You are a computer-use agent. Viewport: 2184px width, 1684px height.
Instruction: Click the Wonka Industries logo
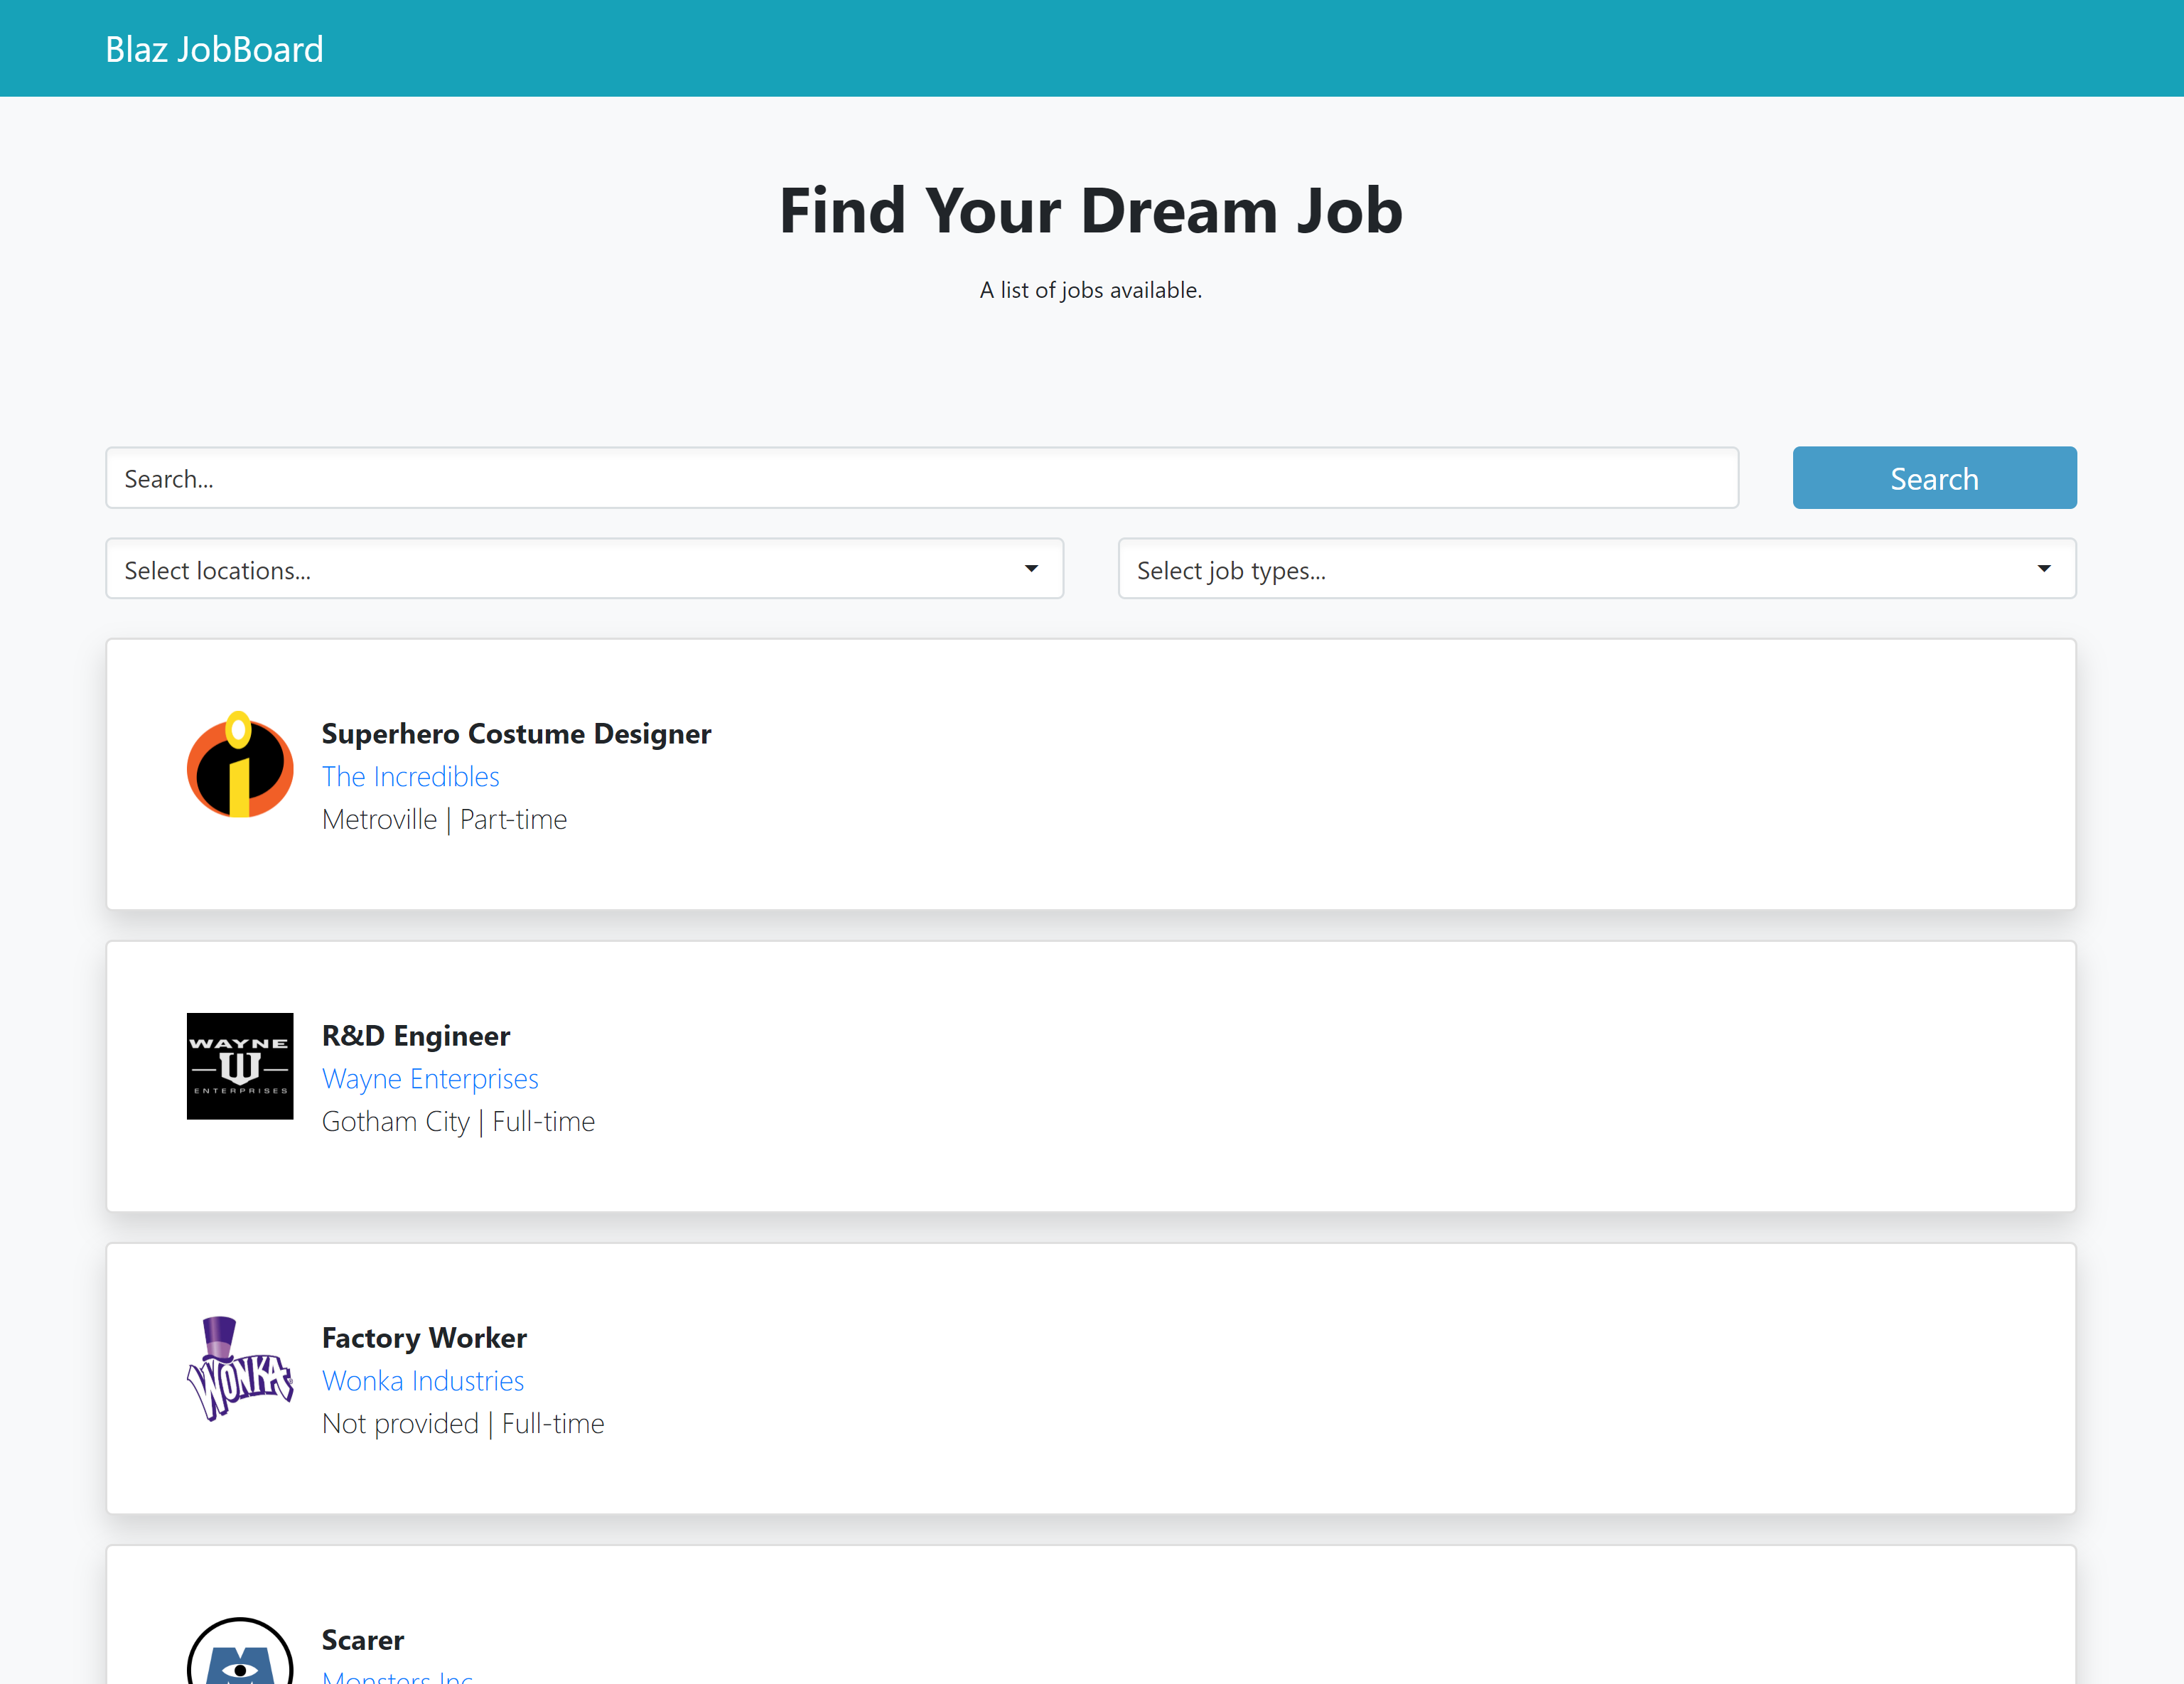click(240, 1368)
